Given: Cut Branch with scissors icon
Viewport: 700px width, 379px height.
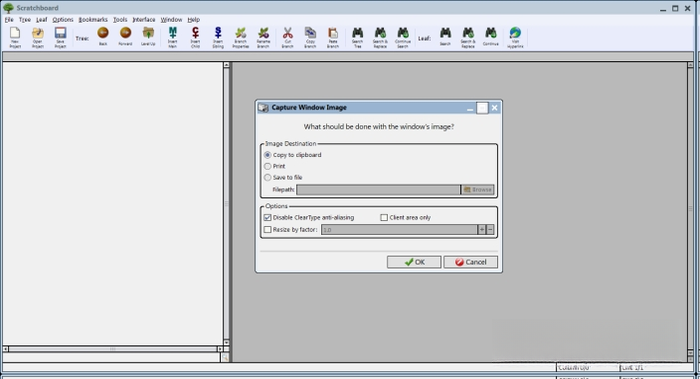Looking at the screenshot, I should 288,37.
